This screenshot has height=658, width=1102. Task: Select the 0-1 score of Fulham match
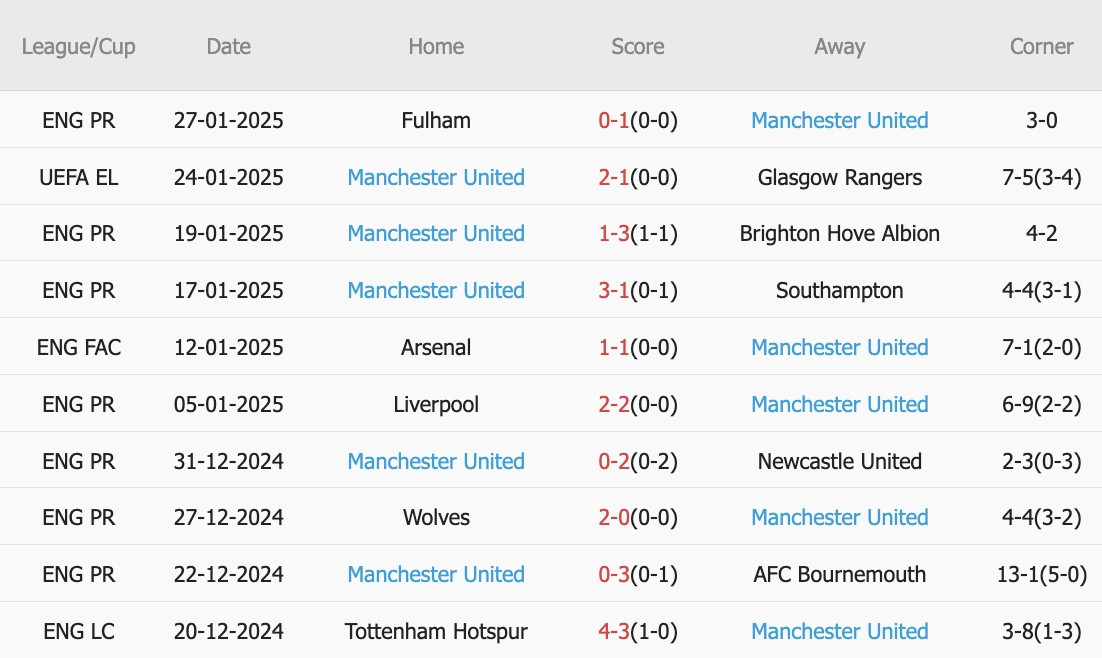pos(614,120)
